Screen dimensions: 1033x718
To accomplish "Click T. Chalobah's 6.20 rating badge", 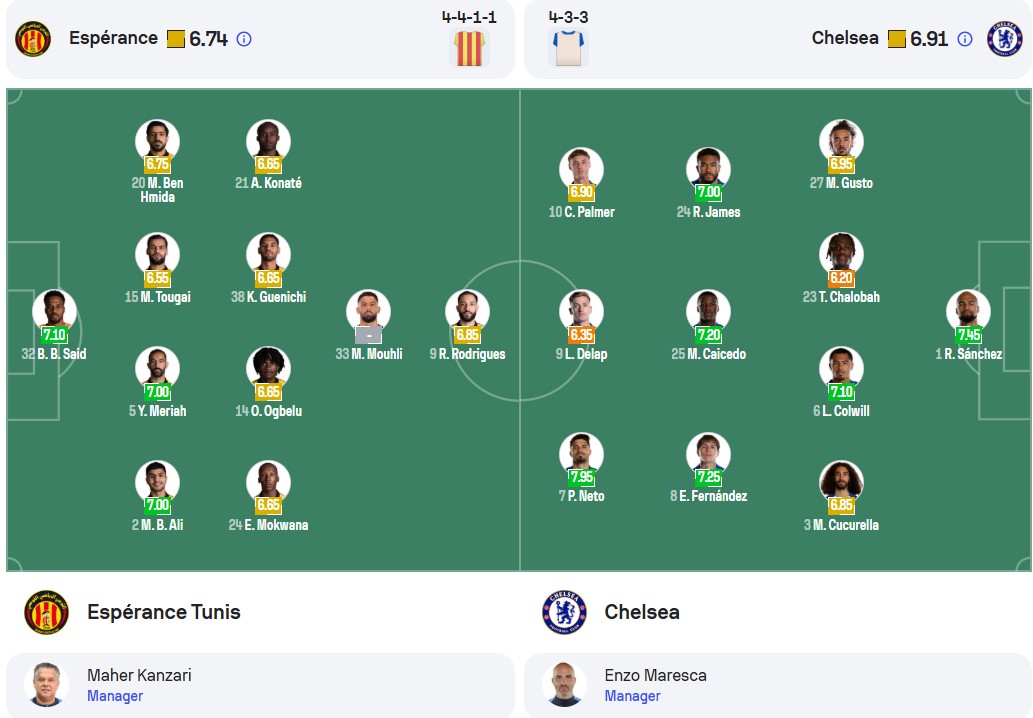I will click(x=841, y=277).
